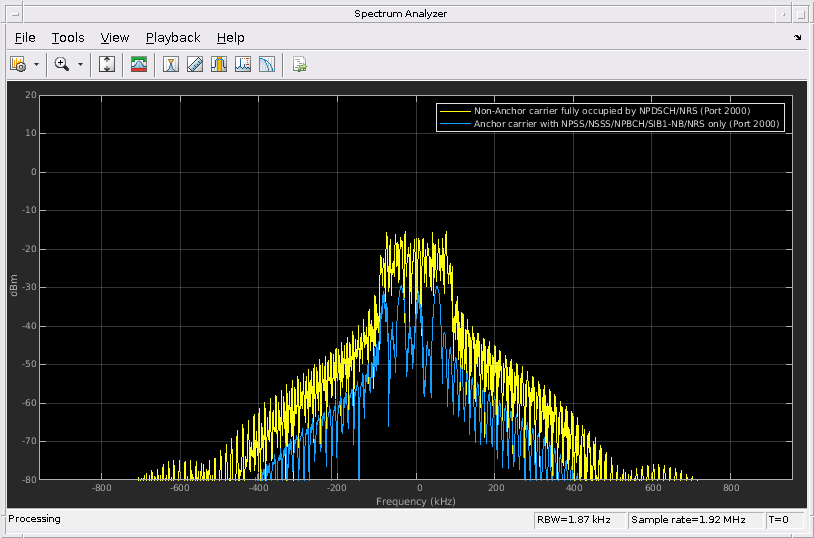Open the Playback menu

[173, 37]
